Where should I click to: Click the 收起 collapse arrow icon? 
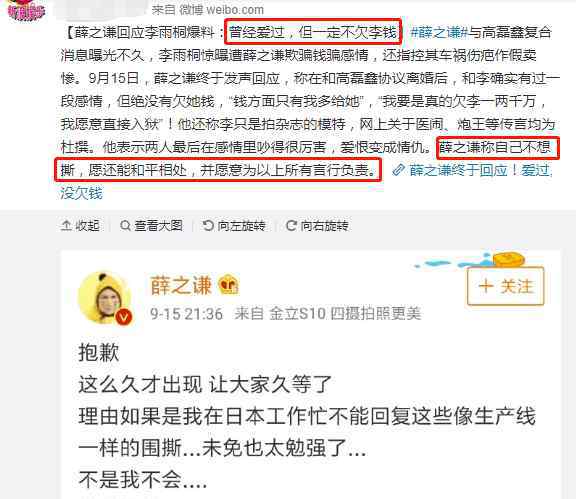point(66,225)
